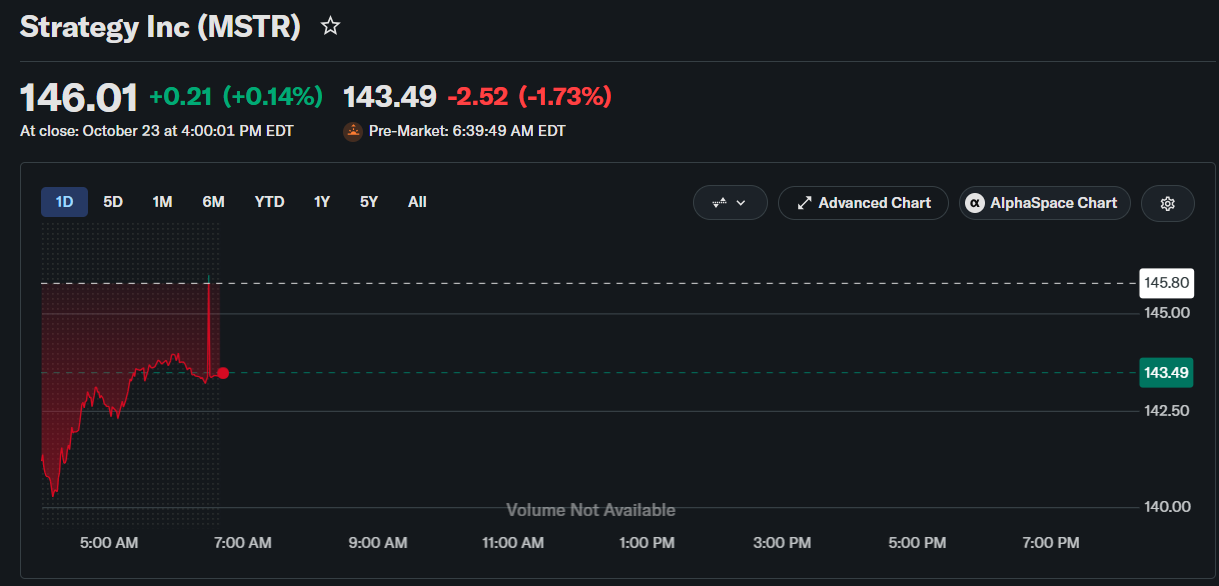The width and height of the screenshot is (1219, 586).
Task: Select the 5Y time range tab
Action: [369, 202]
